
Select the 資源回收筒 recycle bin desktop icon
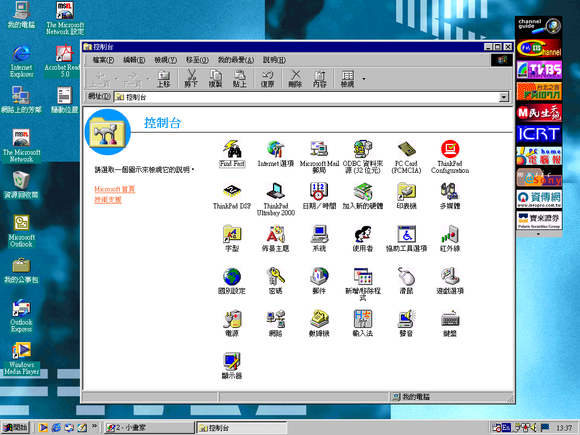click(x=21, y=185)
